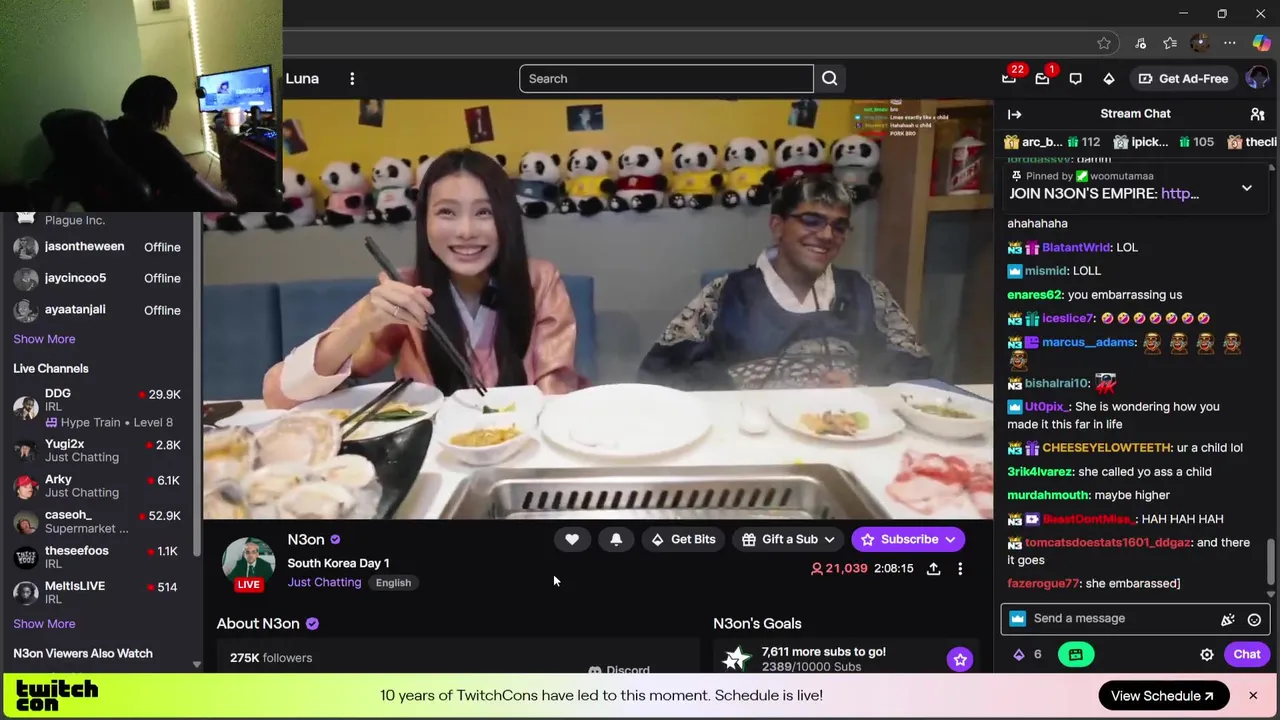Click the chat scrollbar thumb
Screen dimensions: 1280x720
(1272, 562)
